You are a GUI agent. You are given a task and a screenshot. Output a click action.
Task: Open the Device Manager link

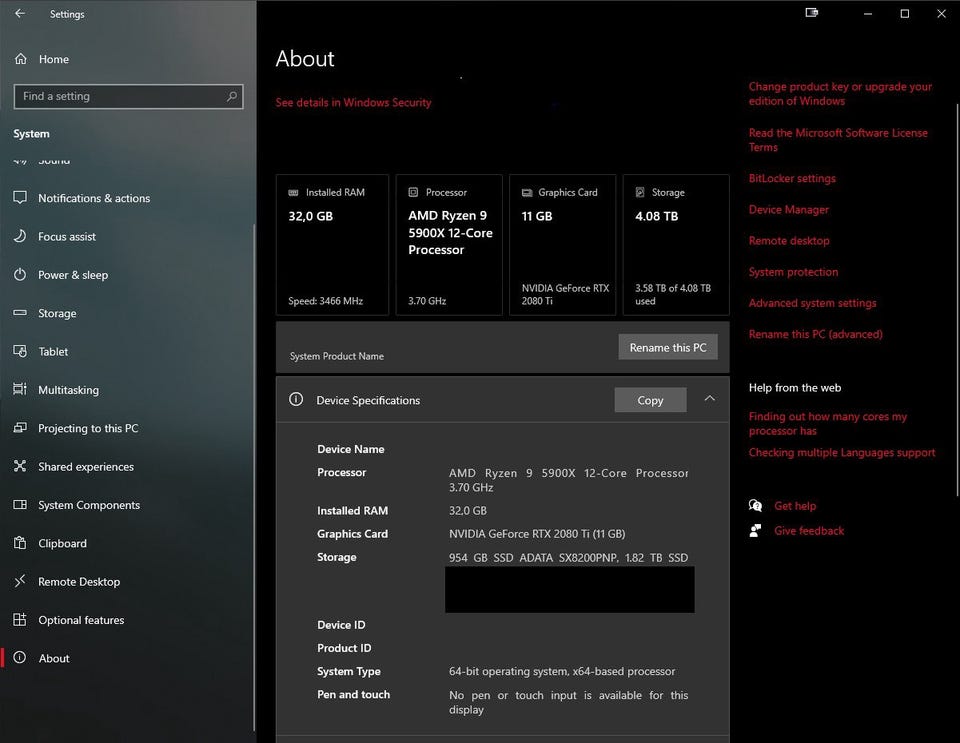789,210
